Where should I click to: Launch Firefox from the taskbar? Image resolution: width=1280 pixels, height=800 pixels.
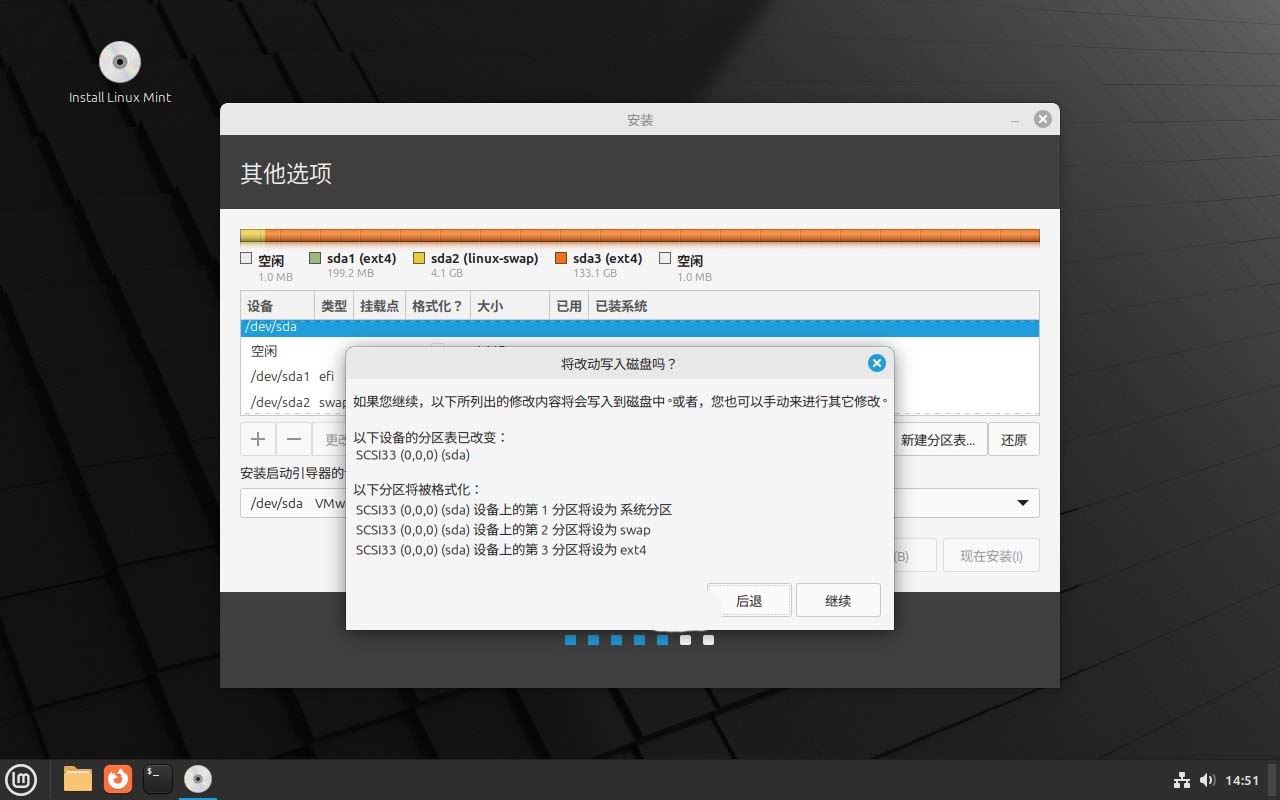click(118, 779)
